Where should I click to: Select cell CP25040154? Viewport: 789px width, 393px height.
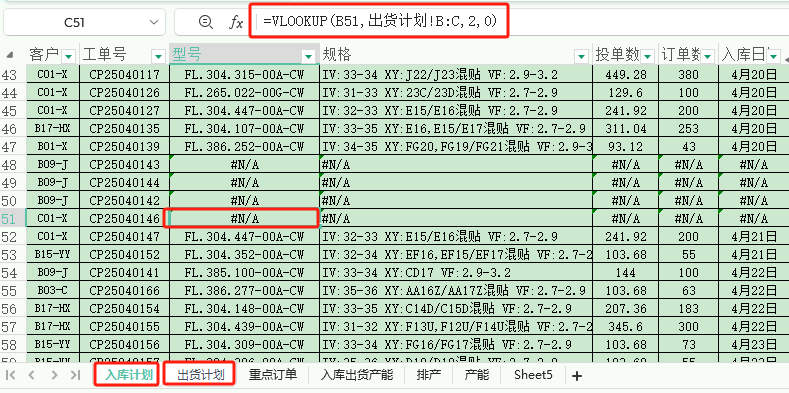124,308
